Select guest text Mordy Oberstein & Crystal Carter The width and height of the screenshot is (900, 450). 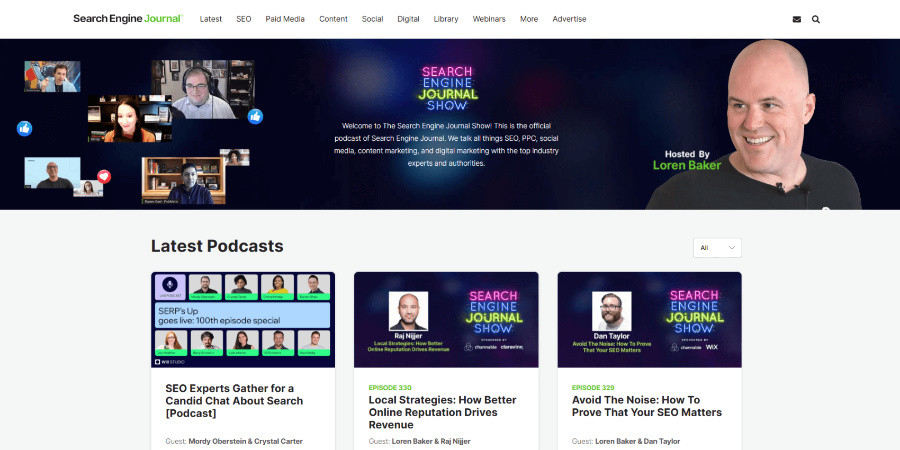(245, 441)
